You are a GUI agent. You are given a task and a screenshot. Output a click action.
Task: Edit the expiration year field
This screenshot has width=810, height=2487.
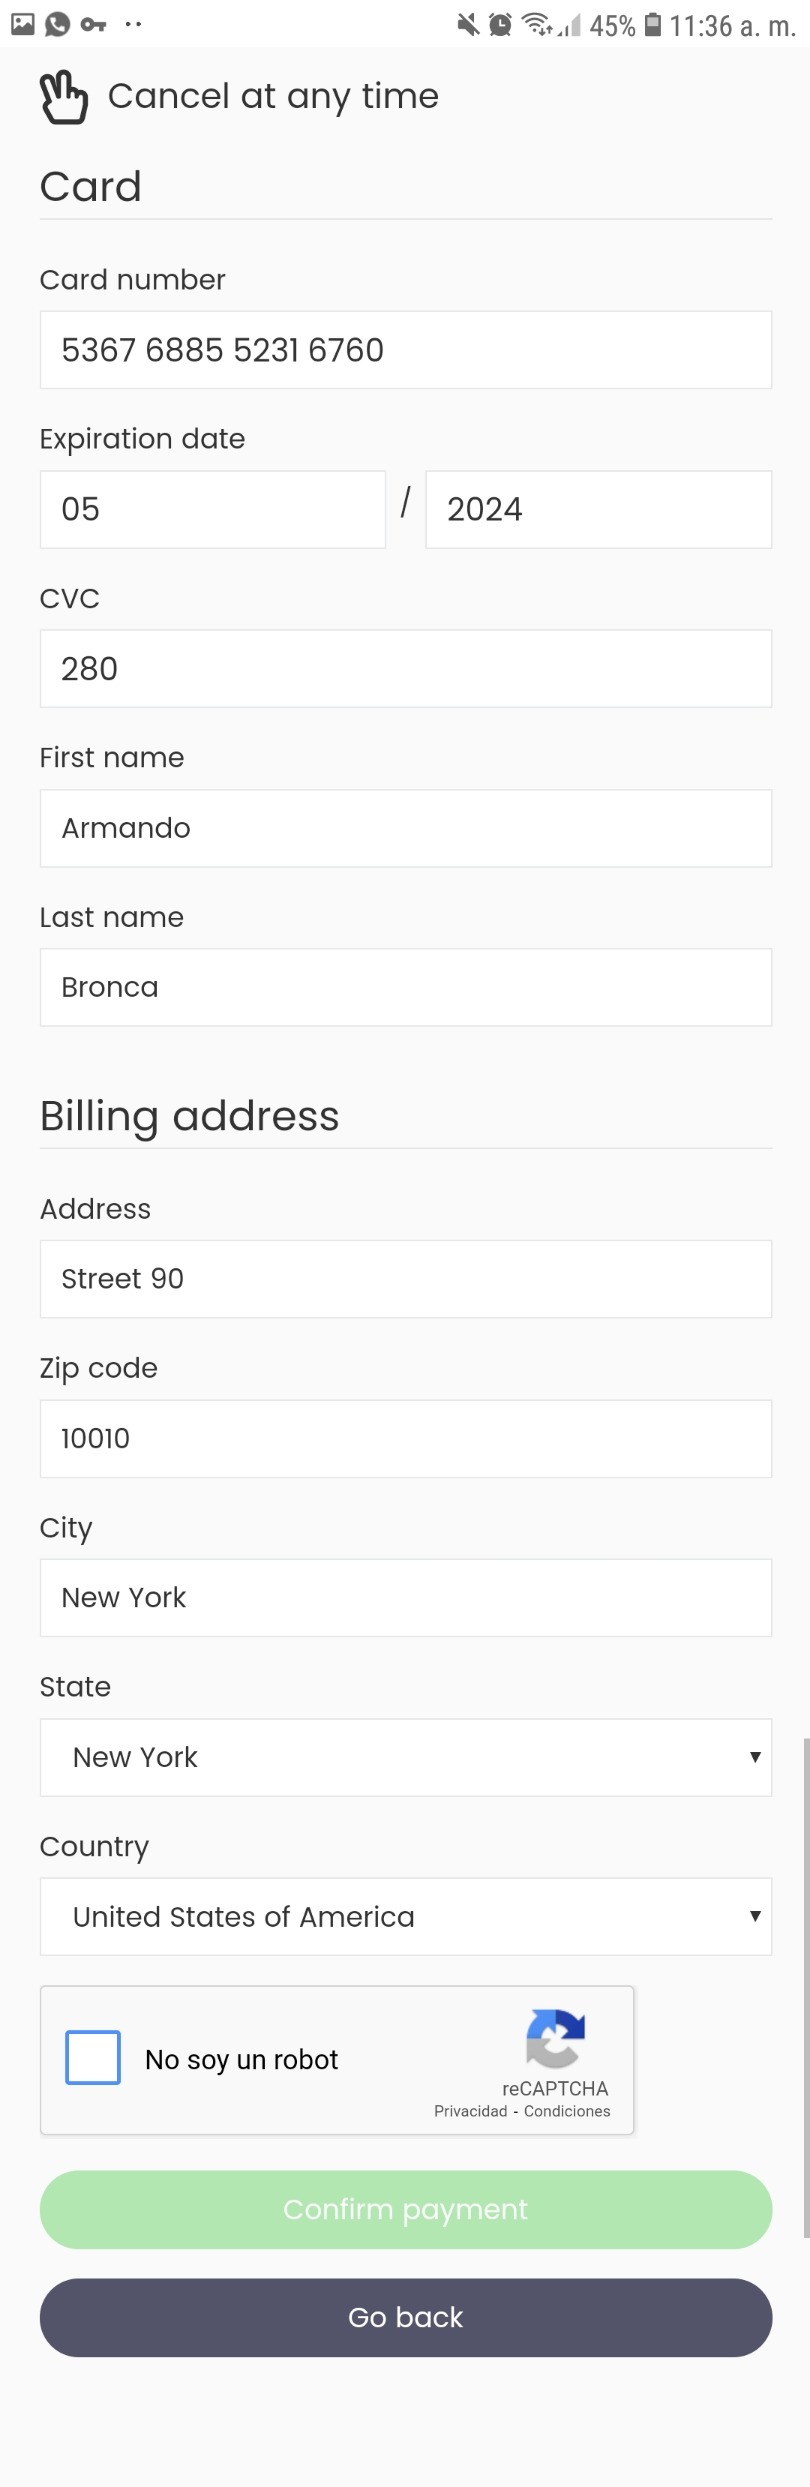598,509
